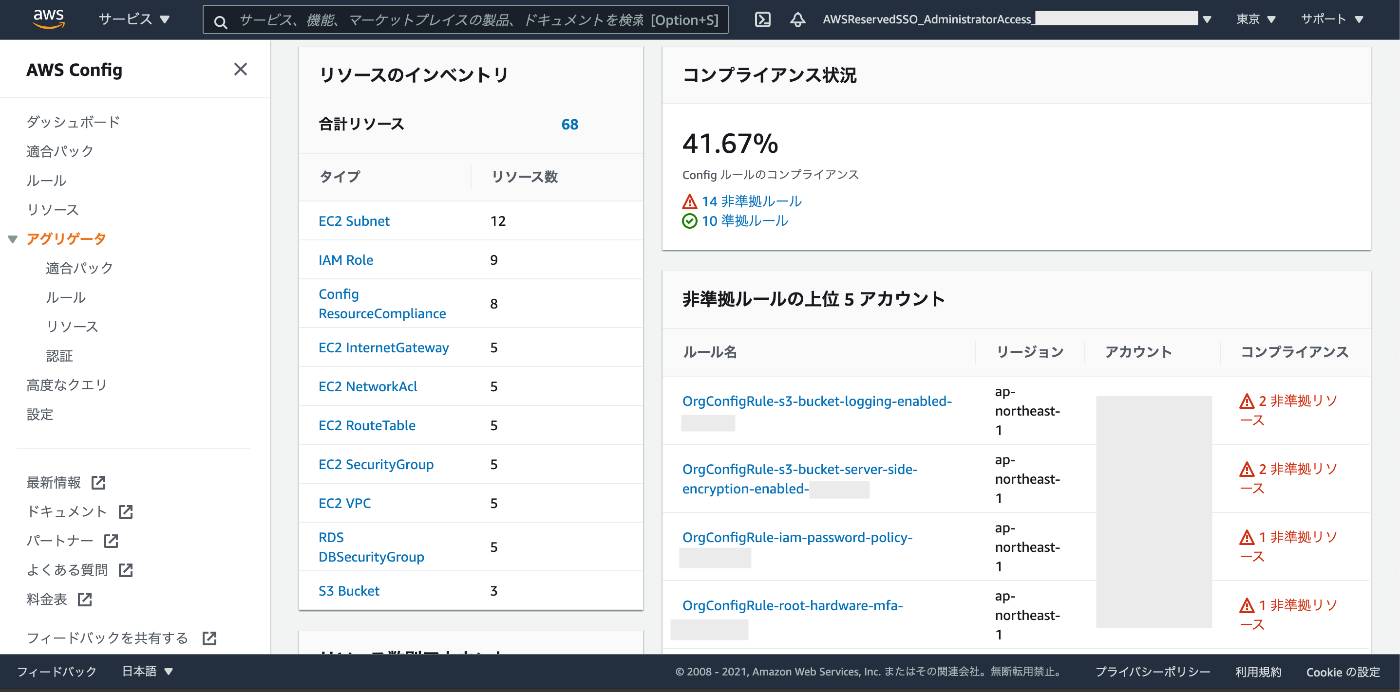This screenshot has width=1400, height=692.
Task: Open external link icon next to フィードバックを共有する
Action: [209, 638]
